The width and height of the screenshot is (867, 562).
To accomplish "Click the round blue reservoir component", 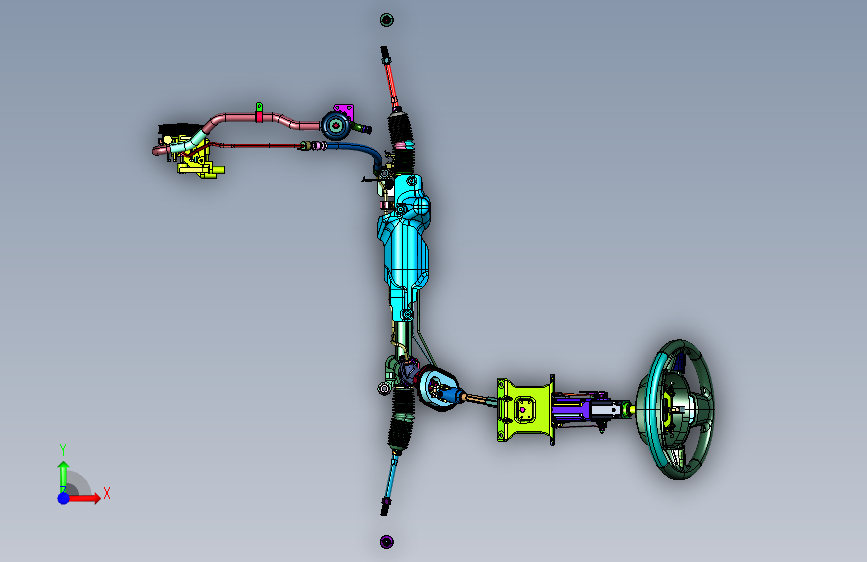I will pyautogui.click(x=336, y=126).
